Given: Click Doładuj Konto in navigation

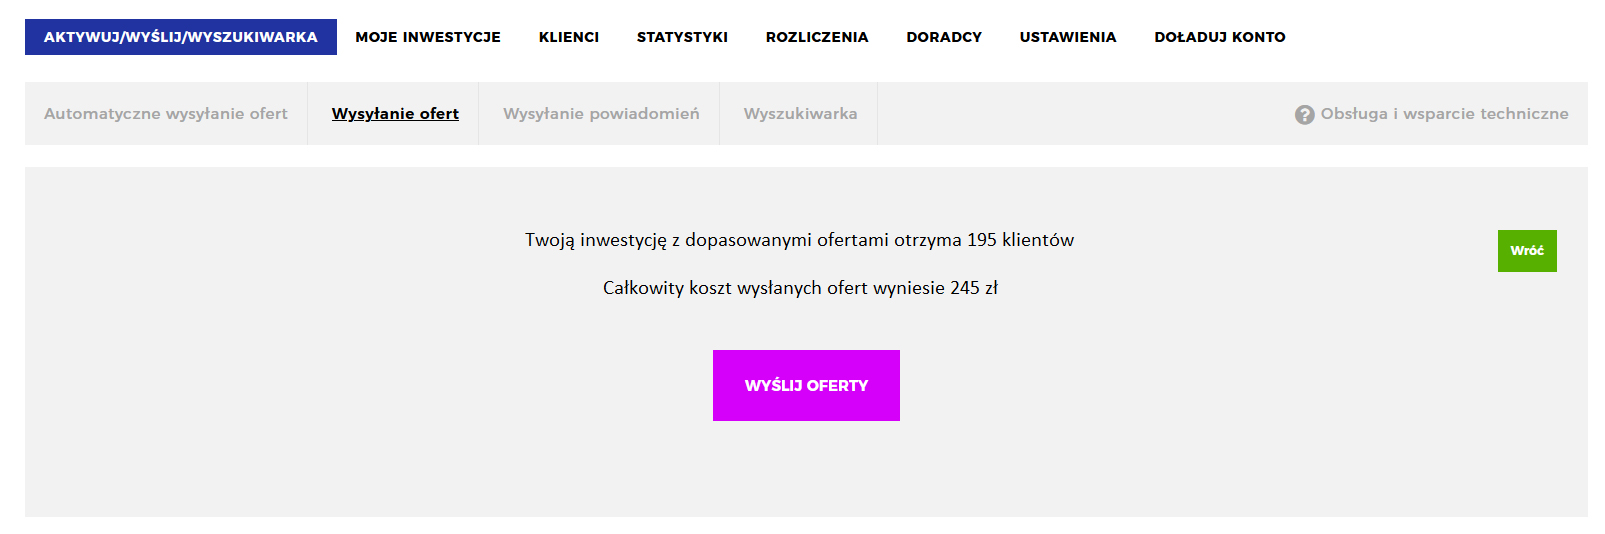Looking at the screenshot, I should (x=1220, y=37).
